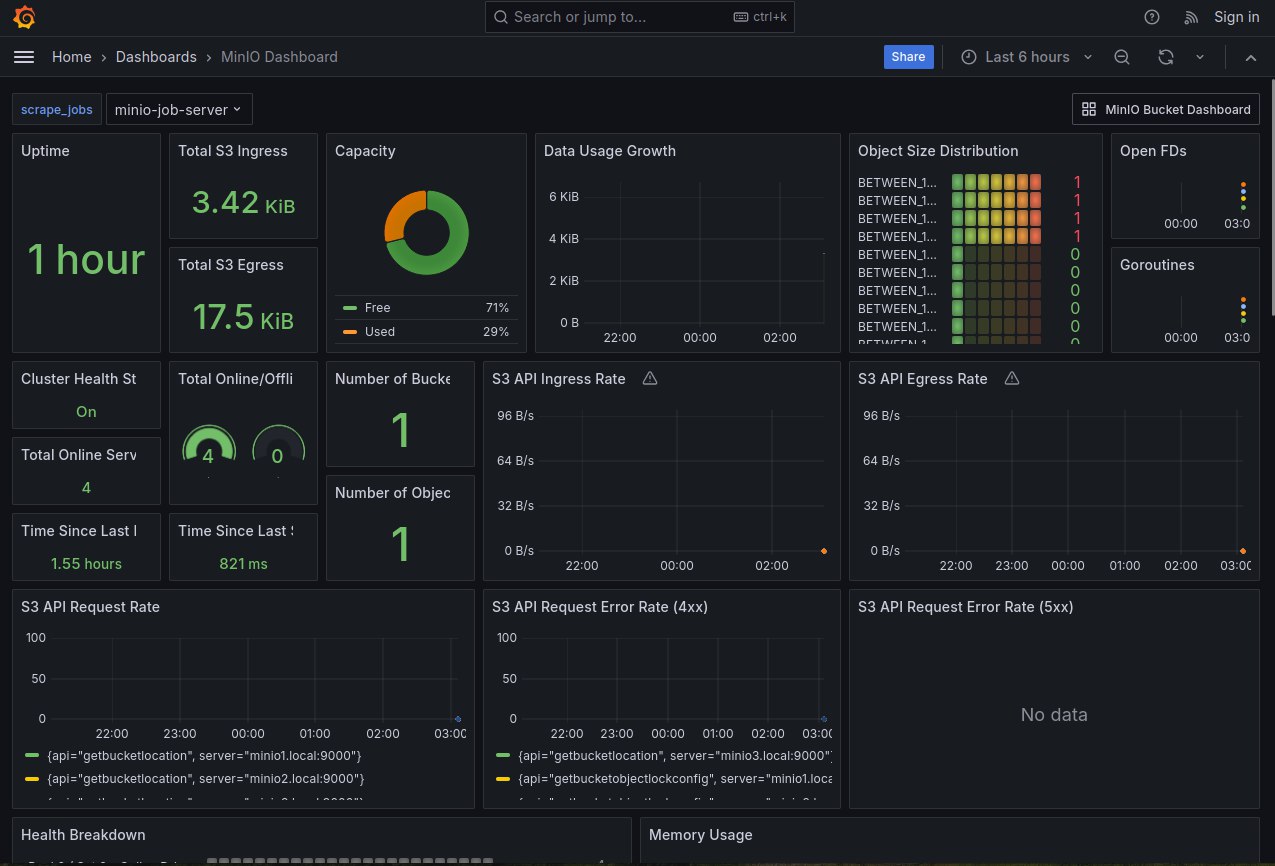Screen dimensions: 1275x866
Task: Open the refresh interval dropdown arrow
Action: pyautogui.click(x=1200, y=57)
